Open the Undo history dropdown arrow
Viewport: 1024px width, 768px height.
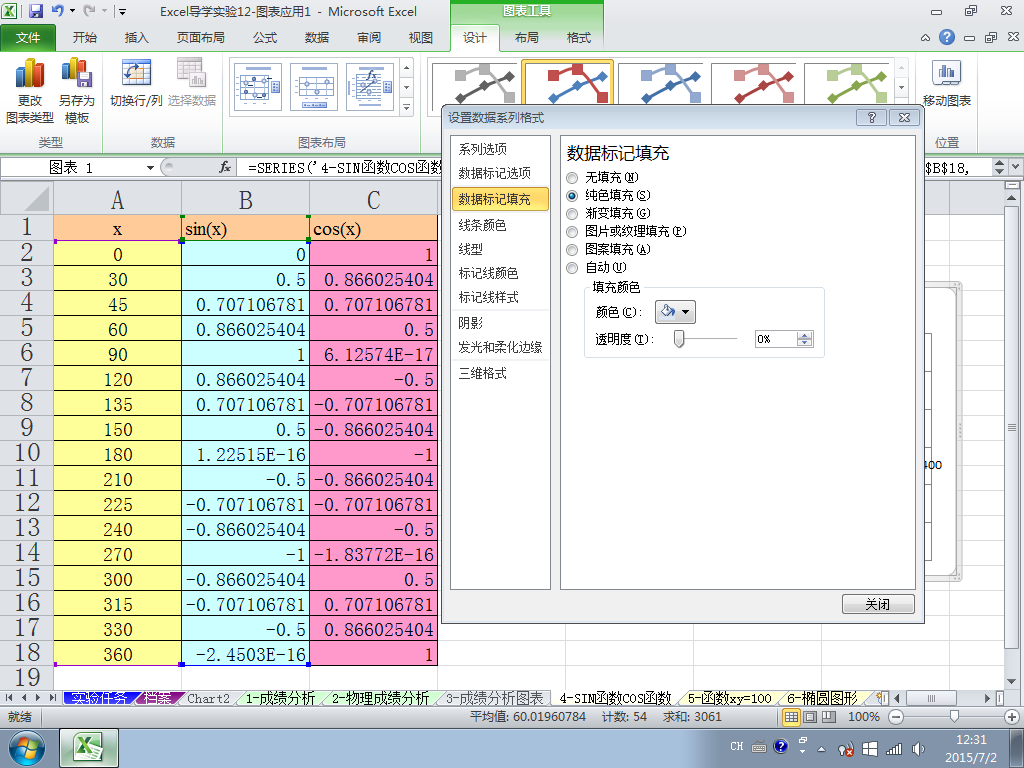coord(72,11)
